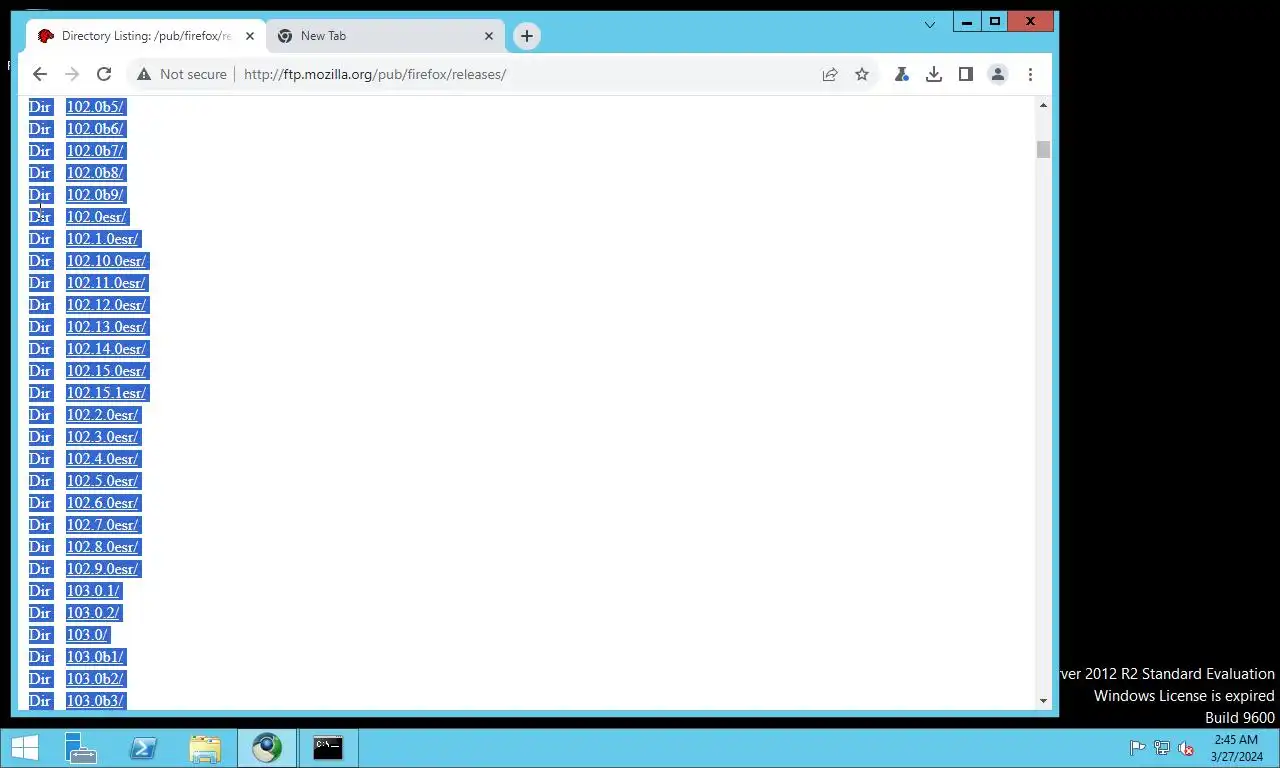
Task: Open the 102.13.0esr/ directory link
Action: [106, 327]
